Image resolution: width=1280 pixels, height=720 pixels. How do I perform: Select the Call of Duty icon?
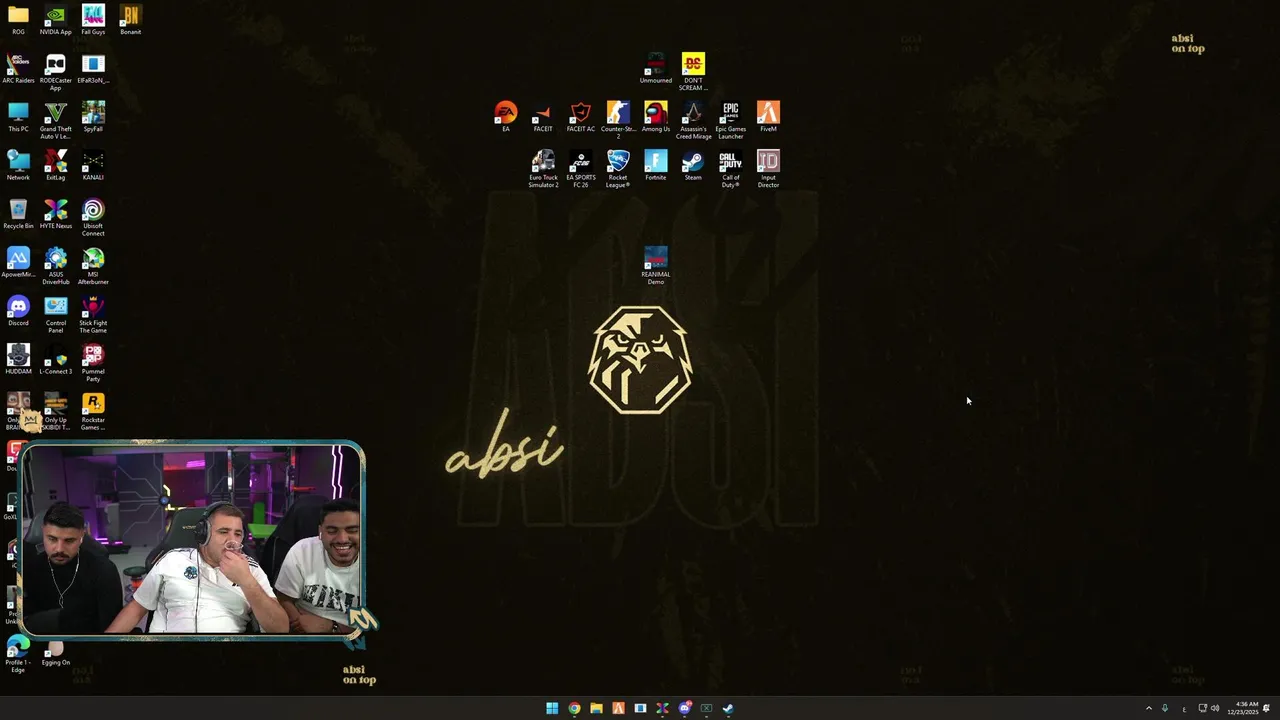(x=730, y=169)
